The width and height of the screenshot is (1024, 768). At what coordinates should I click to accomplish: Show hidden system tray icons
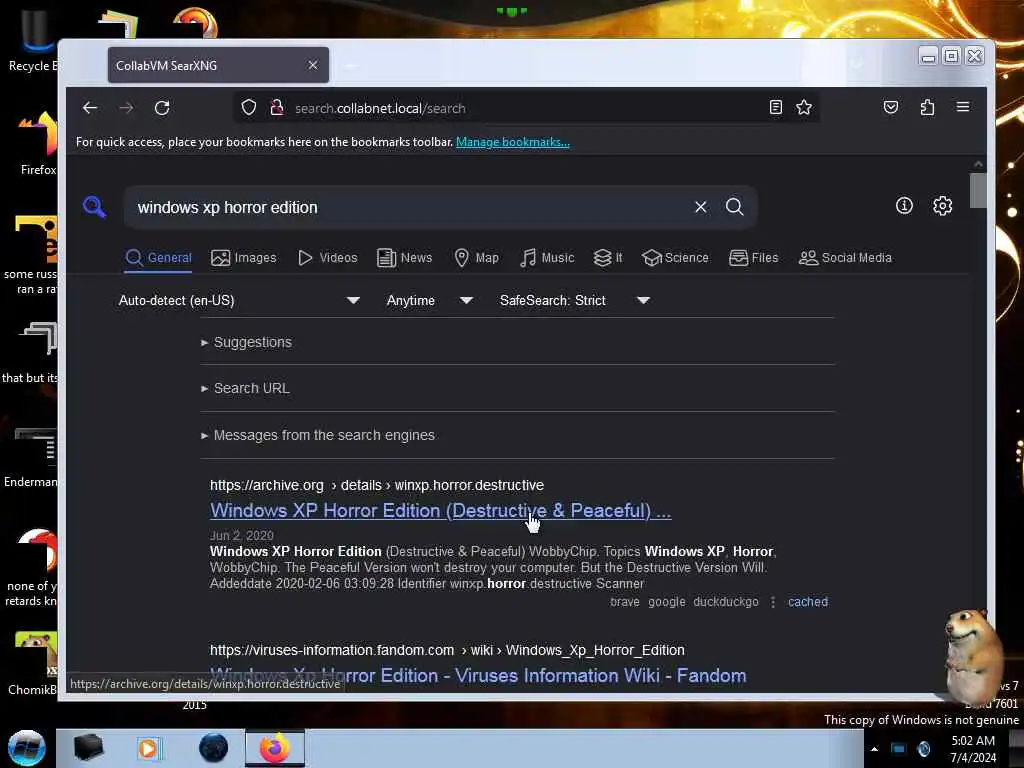pos(874,749)
